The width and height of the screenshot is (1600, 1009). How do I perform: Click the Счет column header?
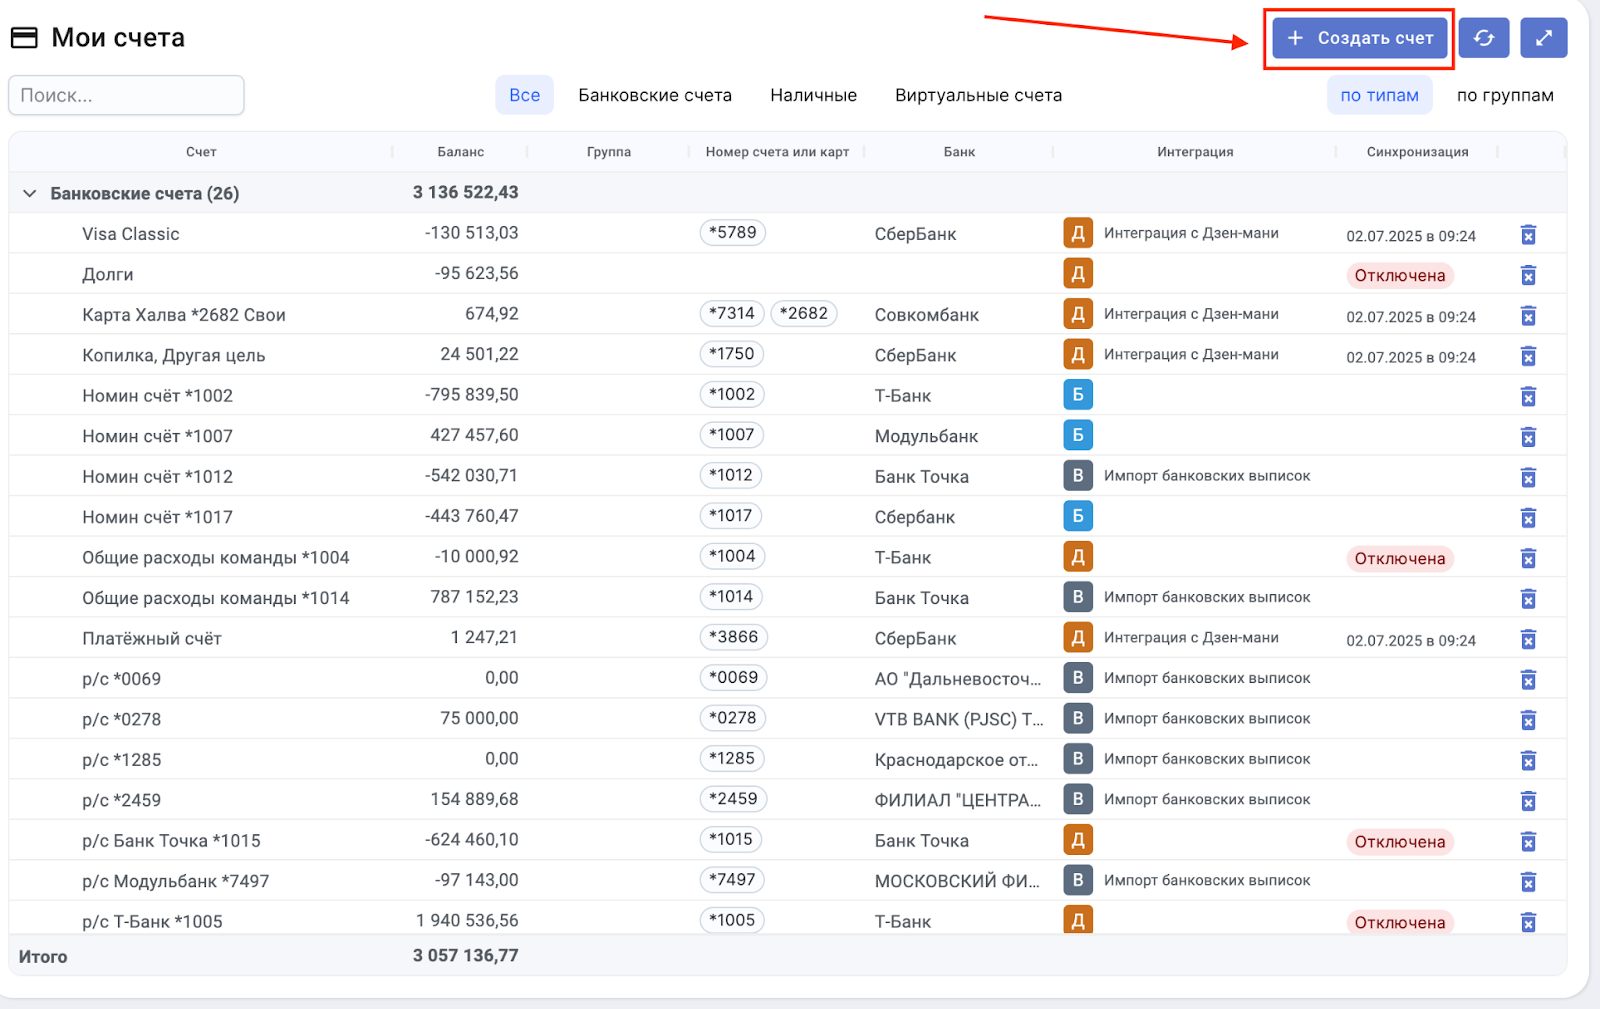pos(200,152)
